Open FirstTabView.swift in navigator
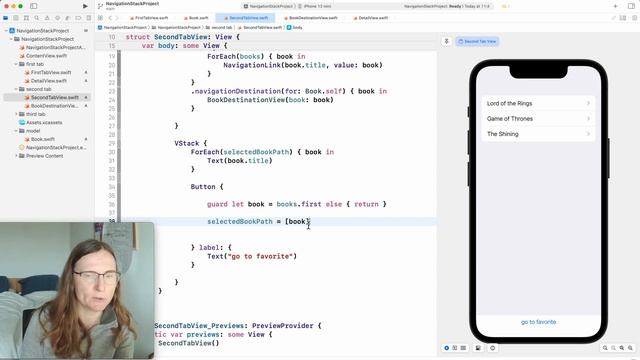 point(48,72)
